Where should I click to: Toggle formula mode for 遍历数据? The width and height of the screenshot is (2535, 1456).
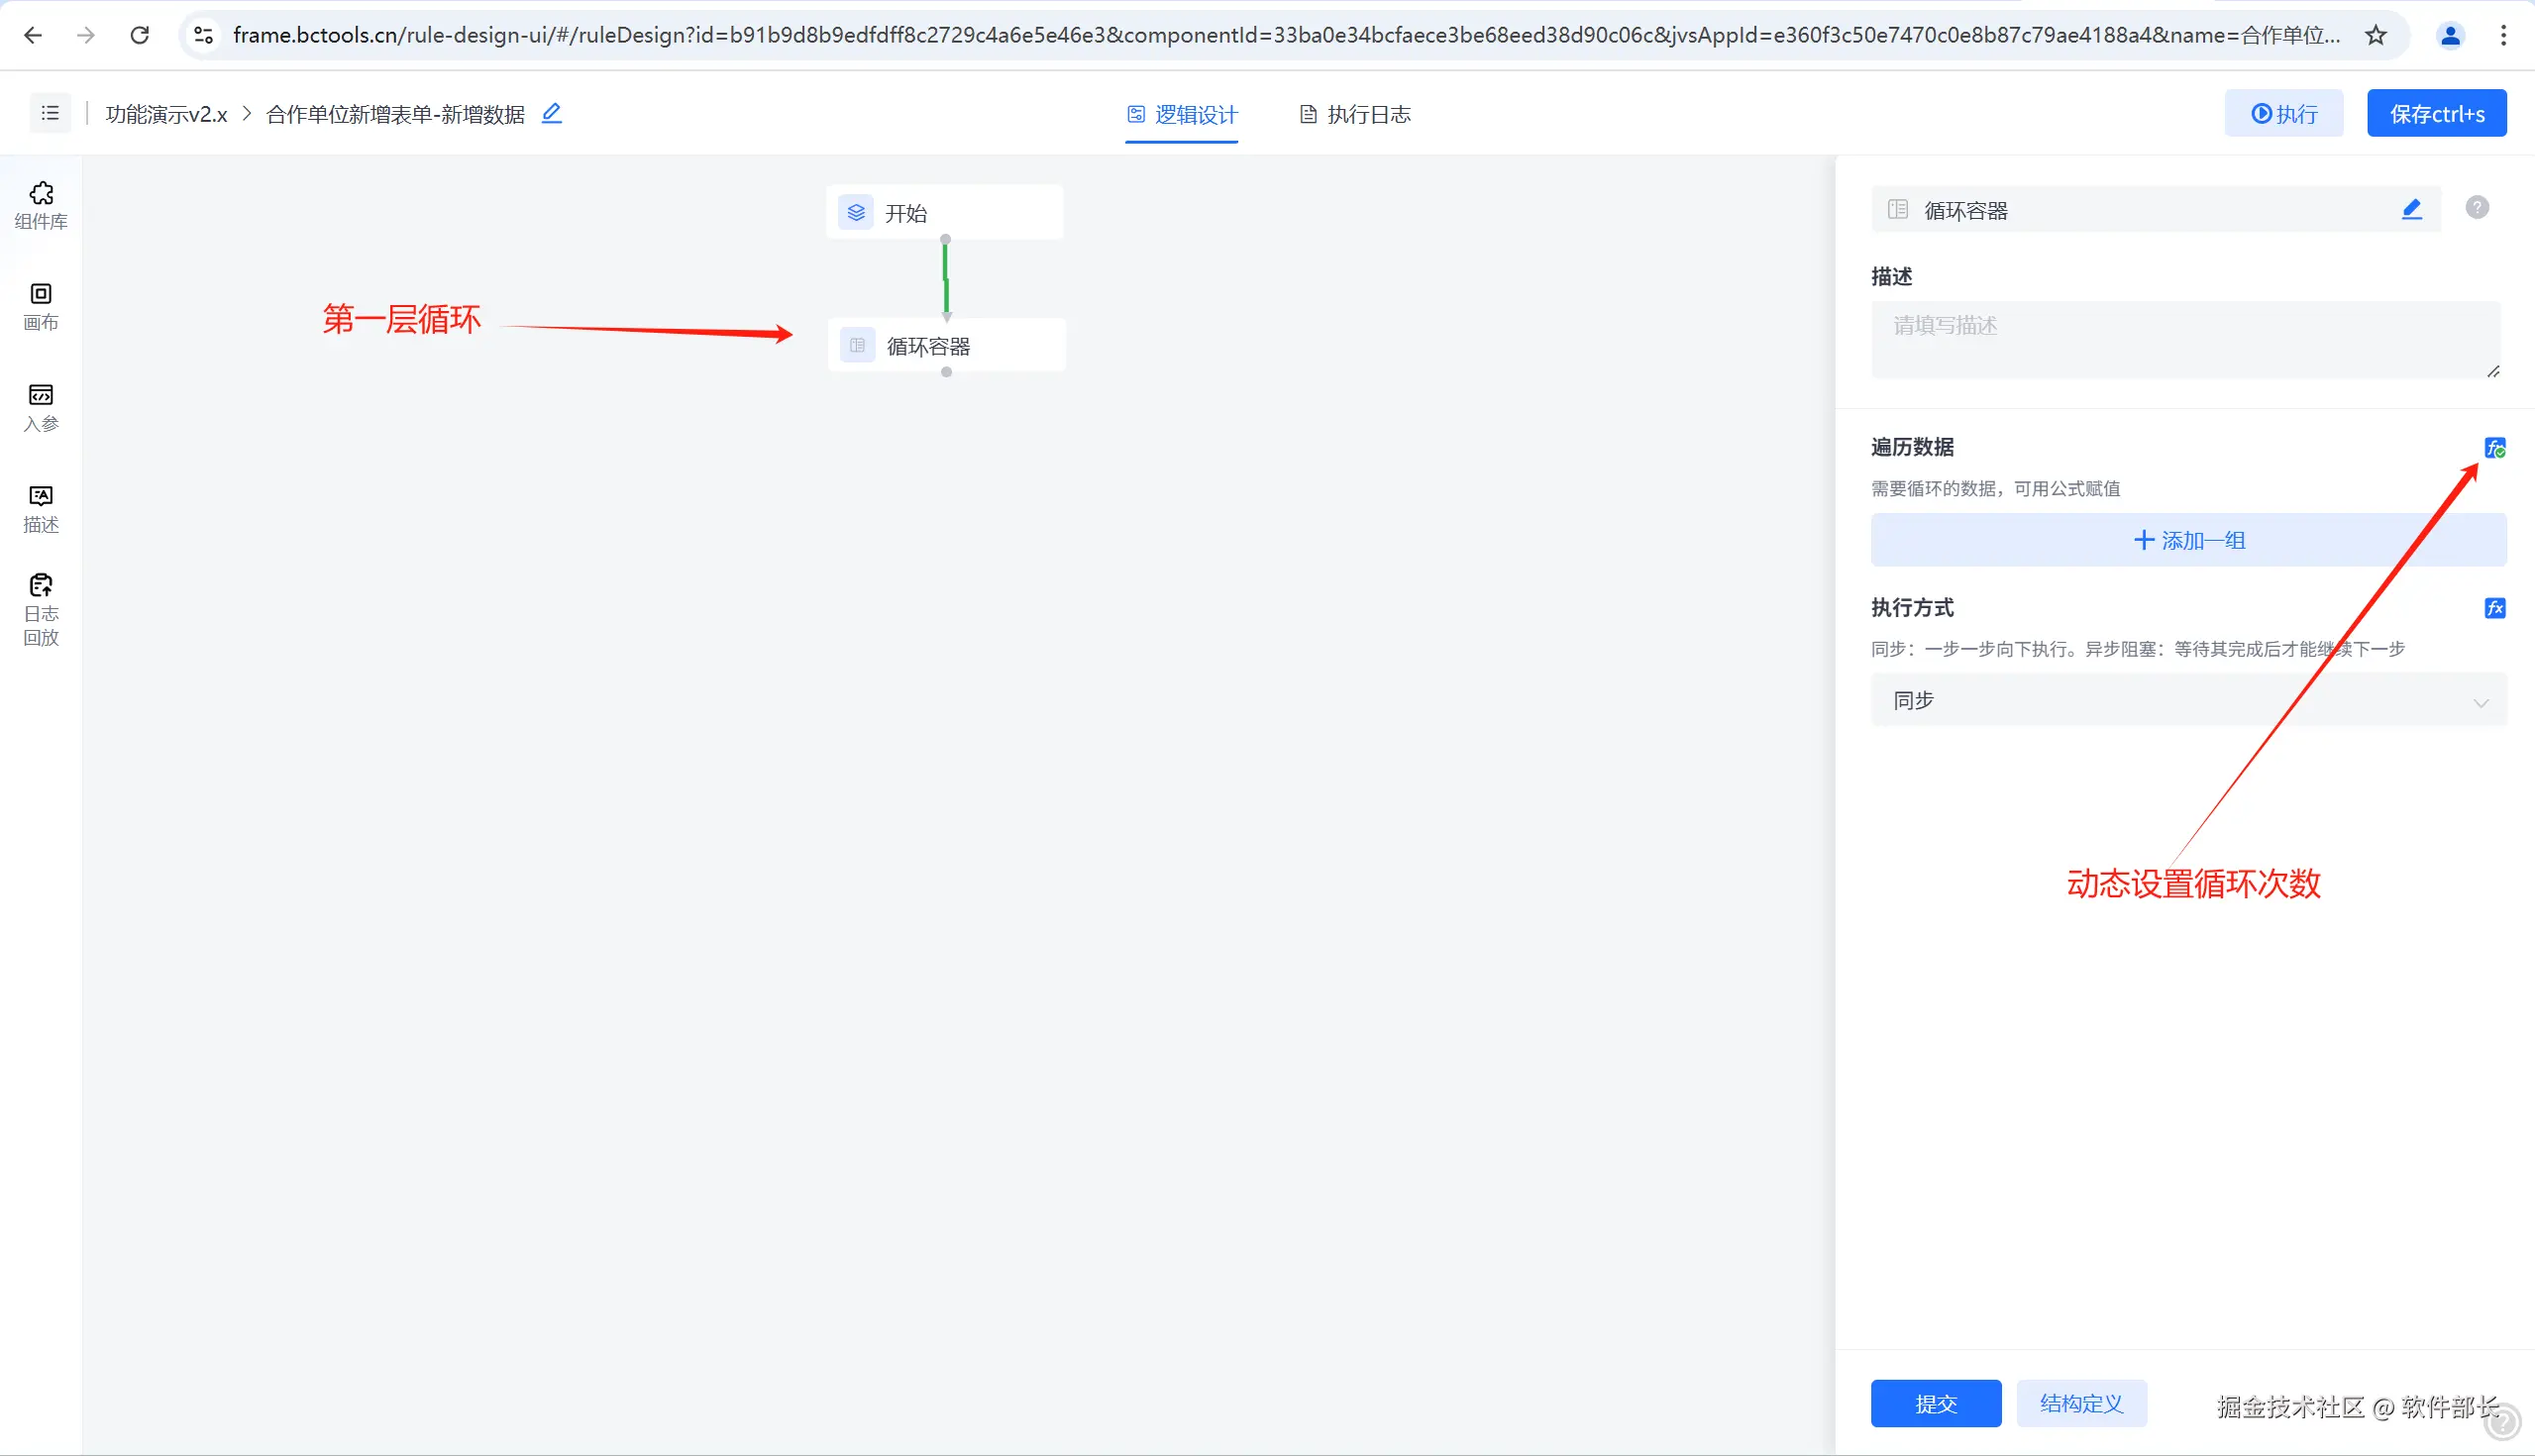pos(2494,448)
